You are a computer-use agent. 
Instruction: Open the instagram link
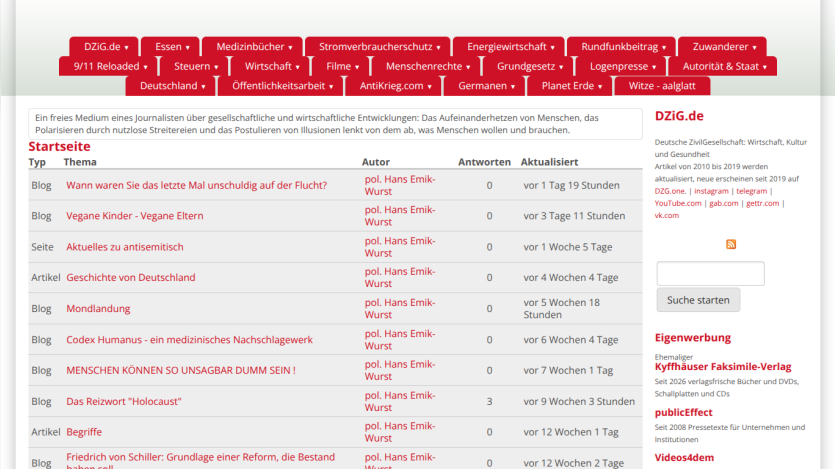711,191
